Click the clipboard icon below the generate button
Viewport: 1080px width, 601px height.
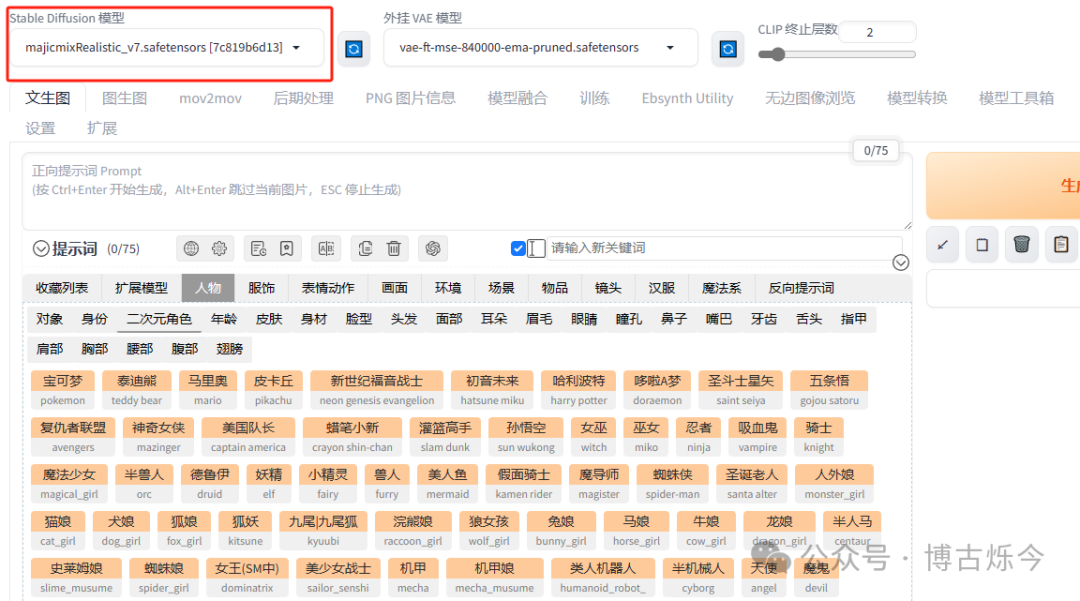[x=1061, y=244]
